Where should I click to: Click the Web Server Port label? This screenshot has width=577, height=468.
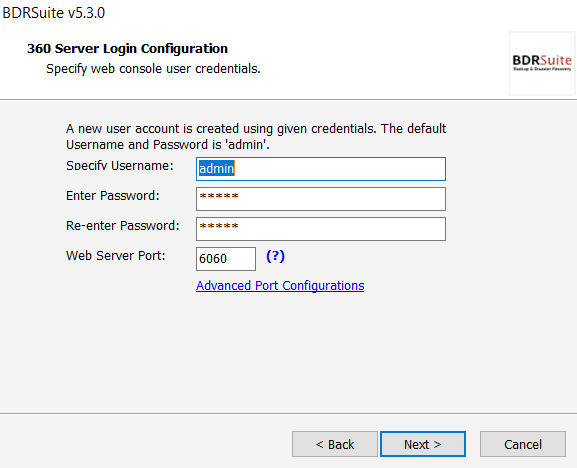[116, 255]
